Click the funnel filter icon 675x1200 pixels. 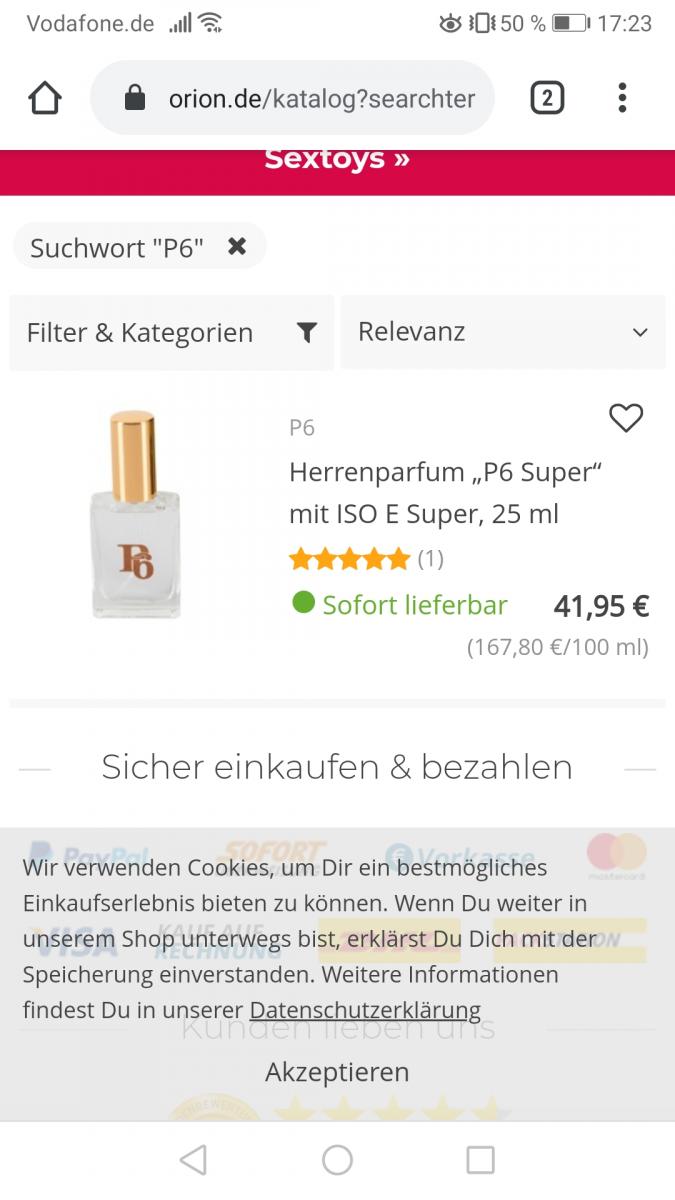[307, 333]
